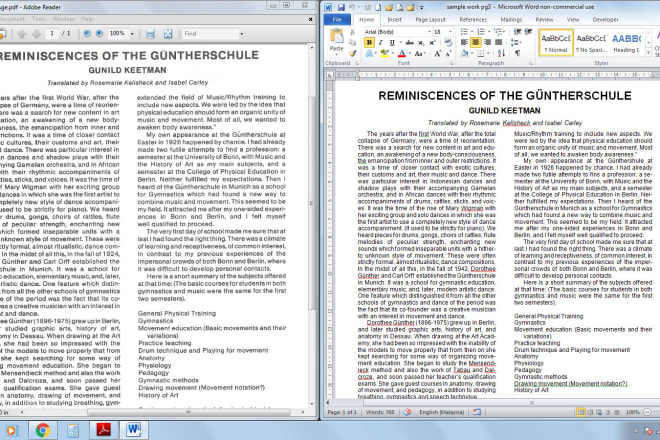Toggle Italic formatting in Word
The height and width of the screenshot is (440, 660).
381,43
